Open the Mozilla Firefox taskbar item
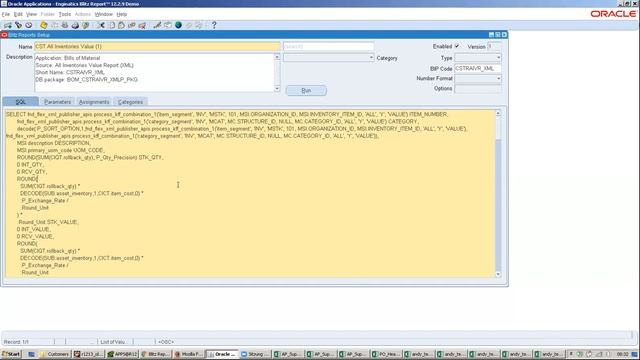 pos(189,354)
